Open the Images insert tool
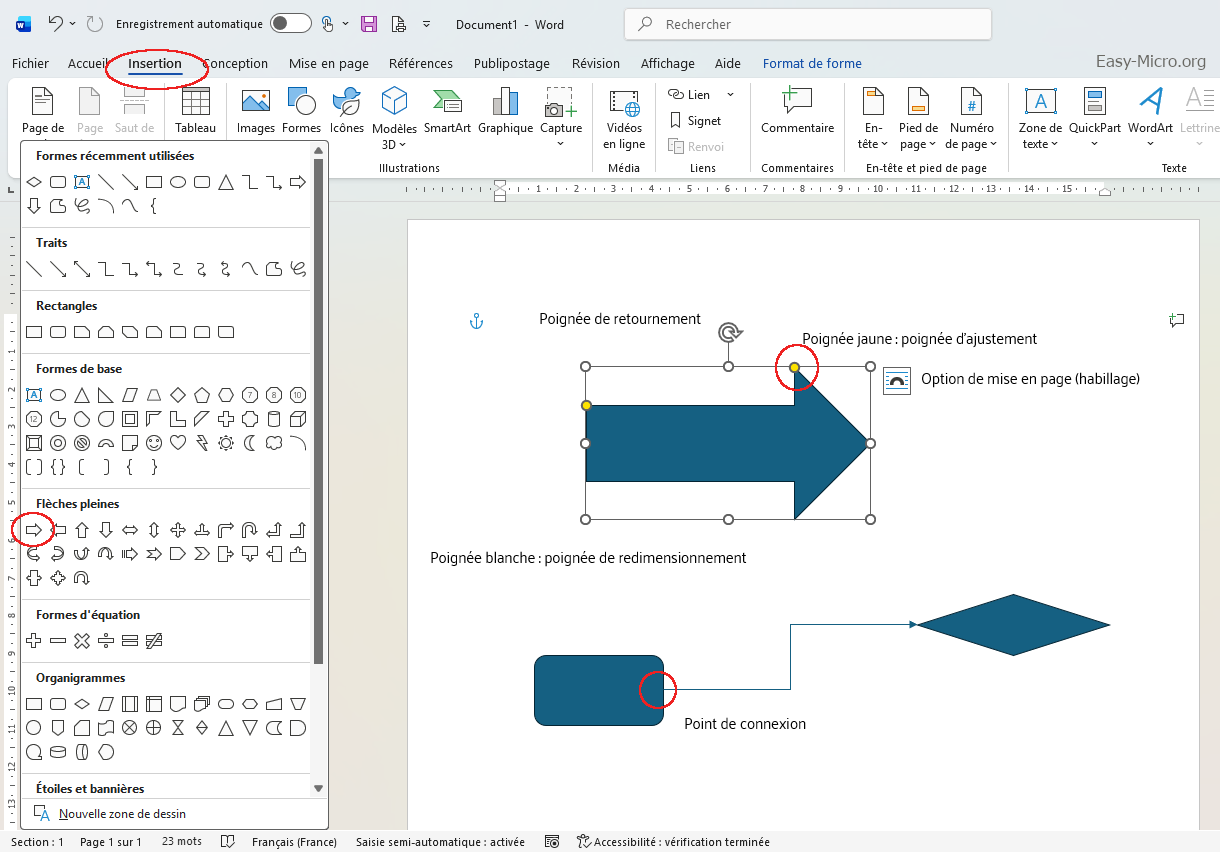Image resolution: width=1220 pixels, height=852 pixels. point(256,110)
